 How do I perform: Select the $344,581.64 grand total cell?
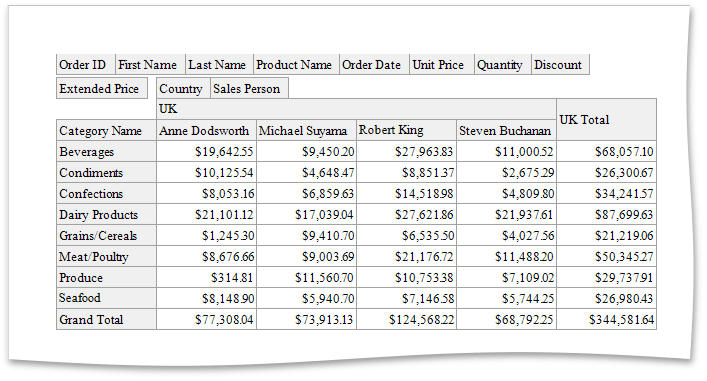pyautogui.click(x=606, y=319)
